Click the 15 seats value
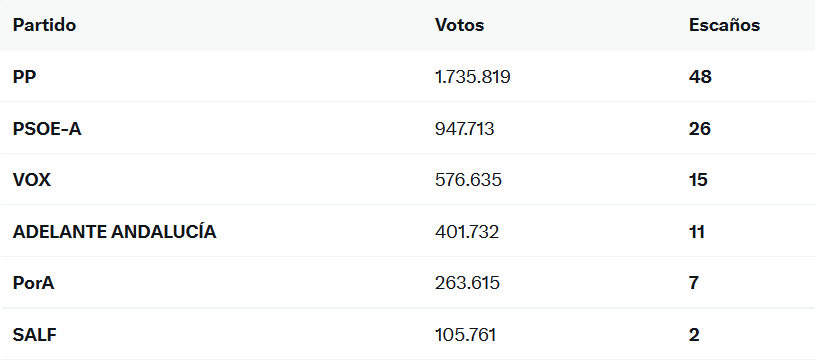Image resolution: width=815 pixels, height=361 pixels. 698,180
